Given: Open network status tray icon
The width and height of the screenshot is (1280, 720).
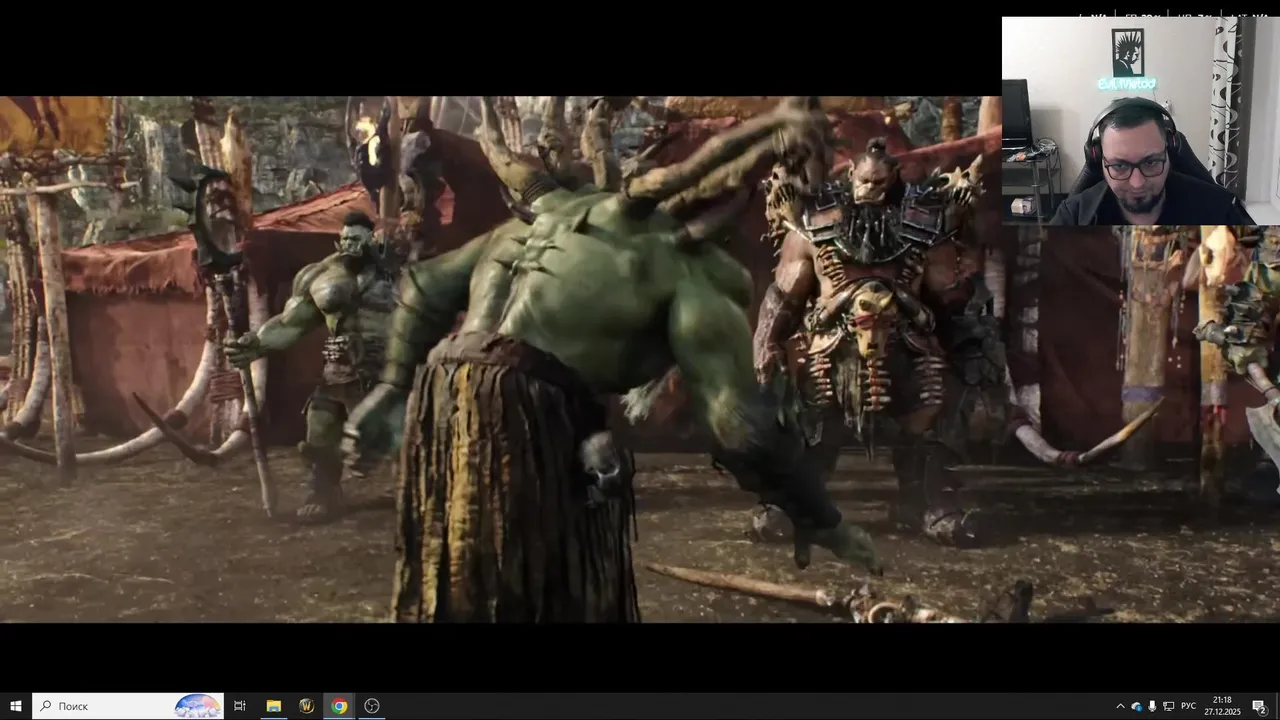Looking at the screenshot, I should 1169,707.
